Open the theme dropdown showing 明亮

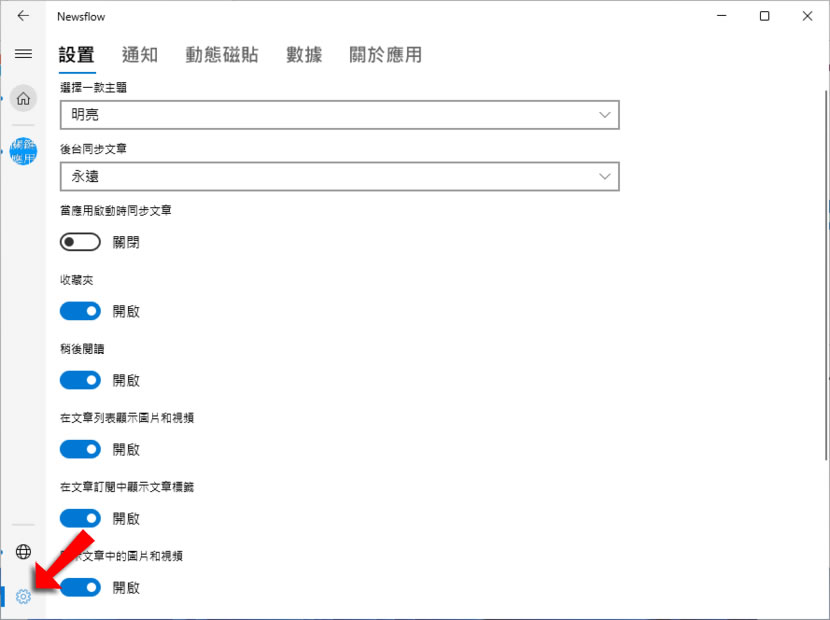click(x=339, y=115)
